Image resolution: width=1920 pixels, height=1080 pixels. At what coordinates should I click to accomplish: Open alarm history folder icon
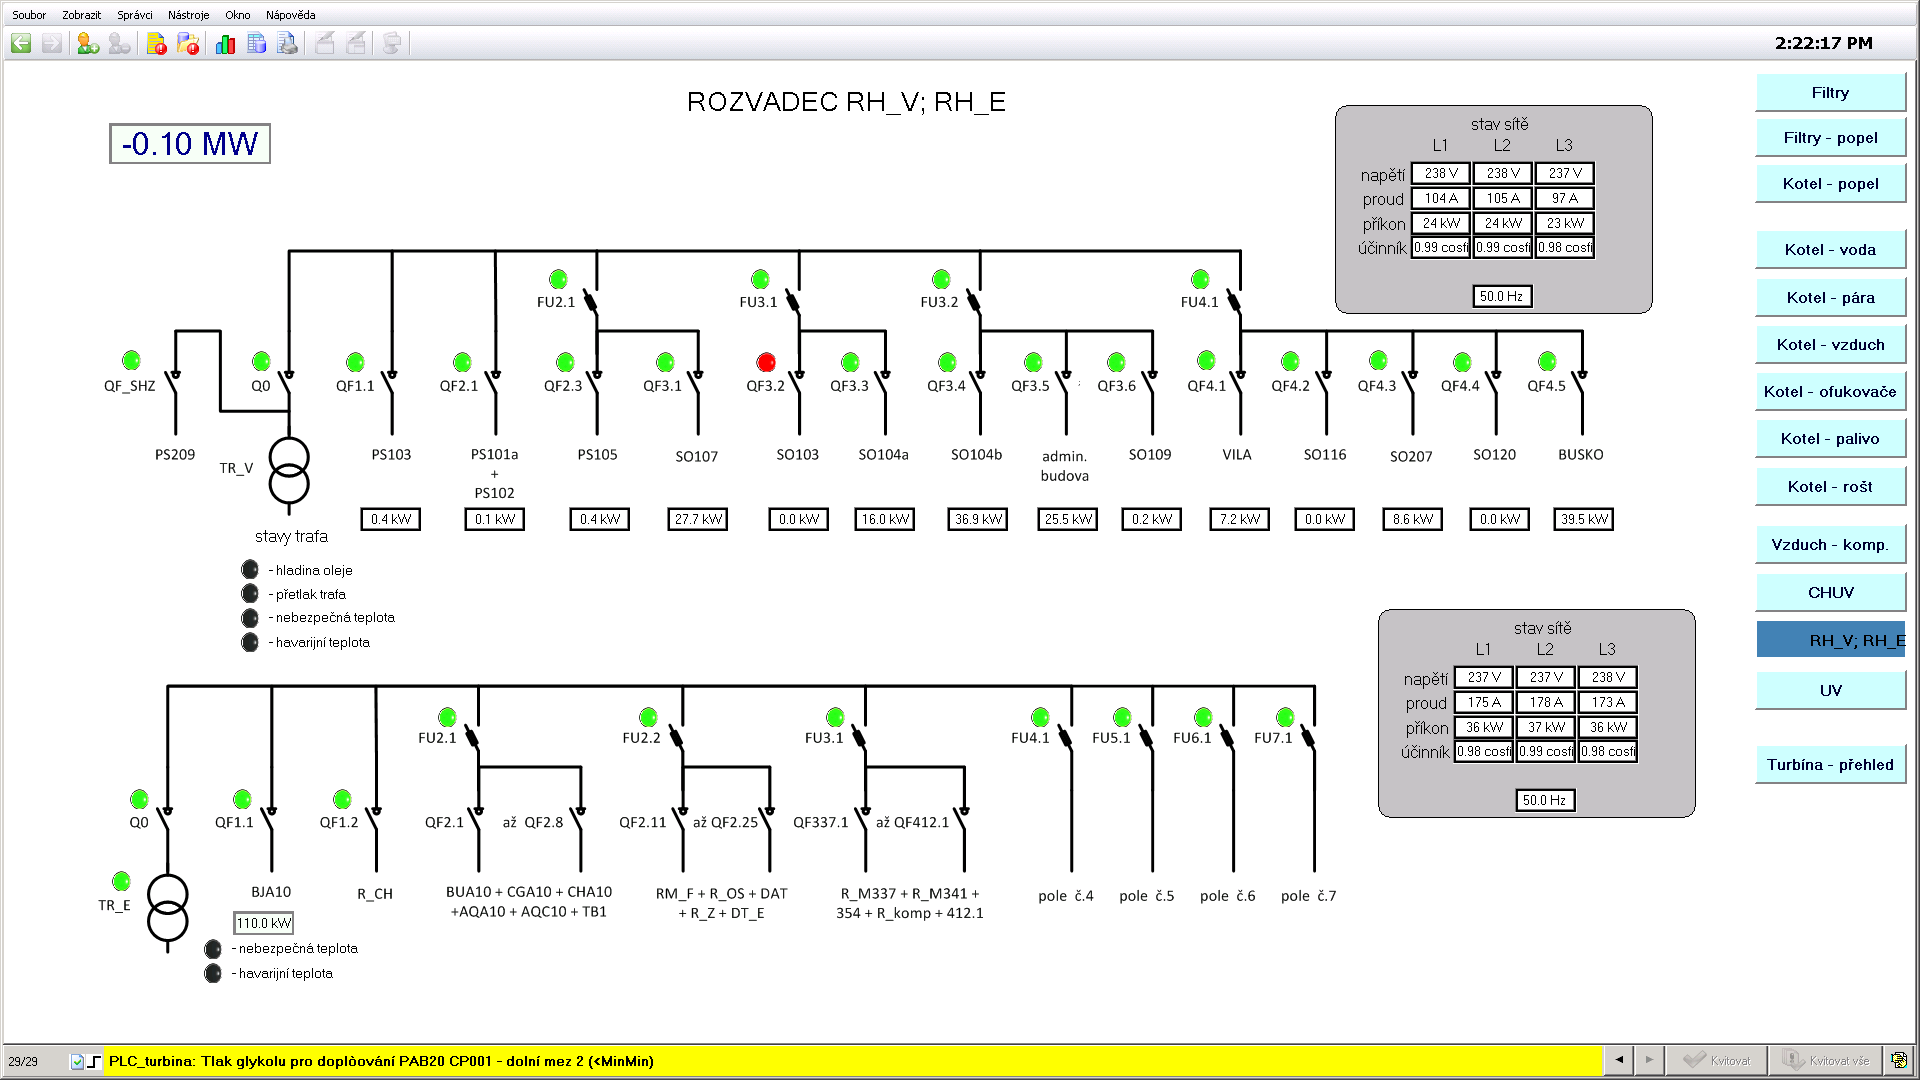pyautogui.click(x=188, y=43)
